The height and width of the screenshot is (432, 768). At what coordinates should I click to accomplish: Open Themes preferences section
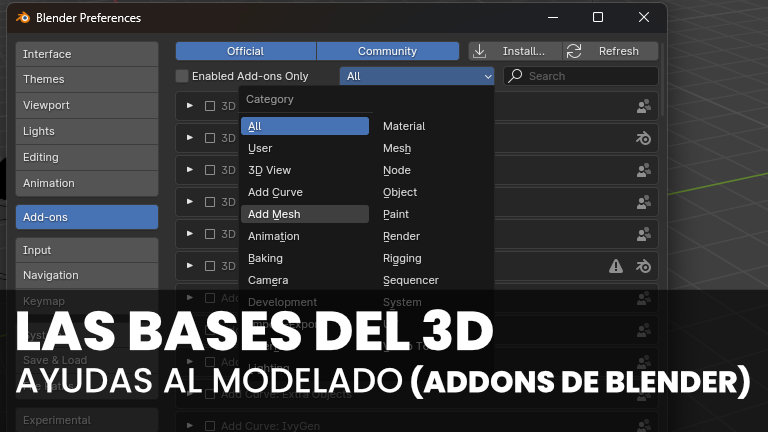pyautogui.click(x=87, y=79)
